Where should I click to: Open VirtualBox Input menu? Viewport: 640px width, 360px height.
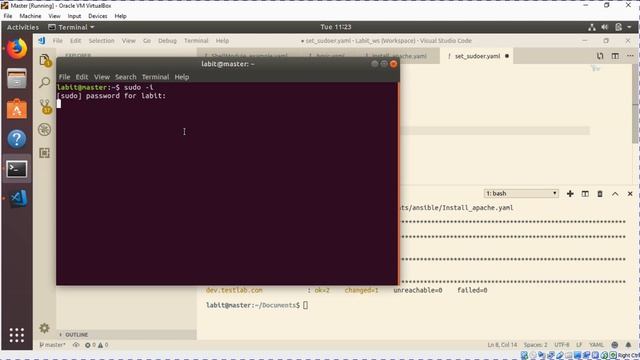[74, 16]
